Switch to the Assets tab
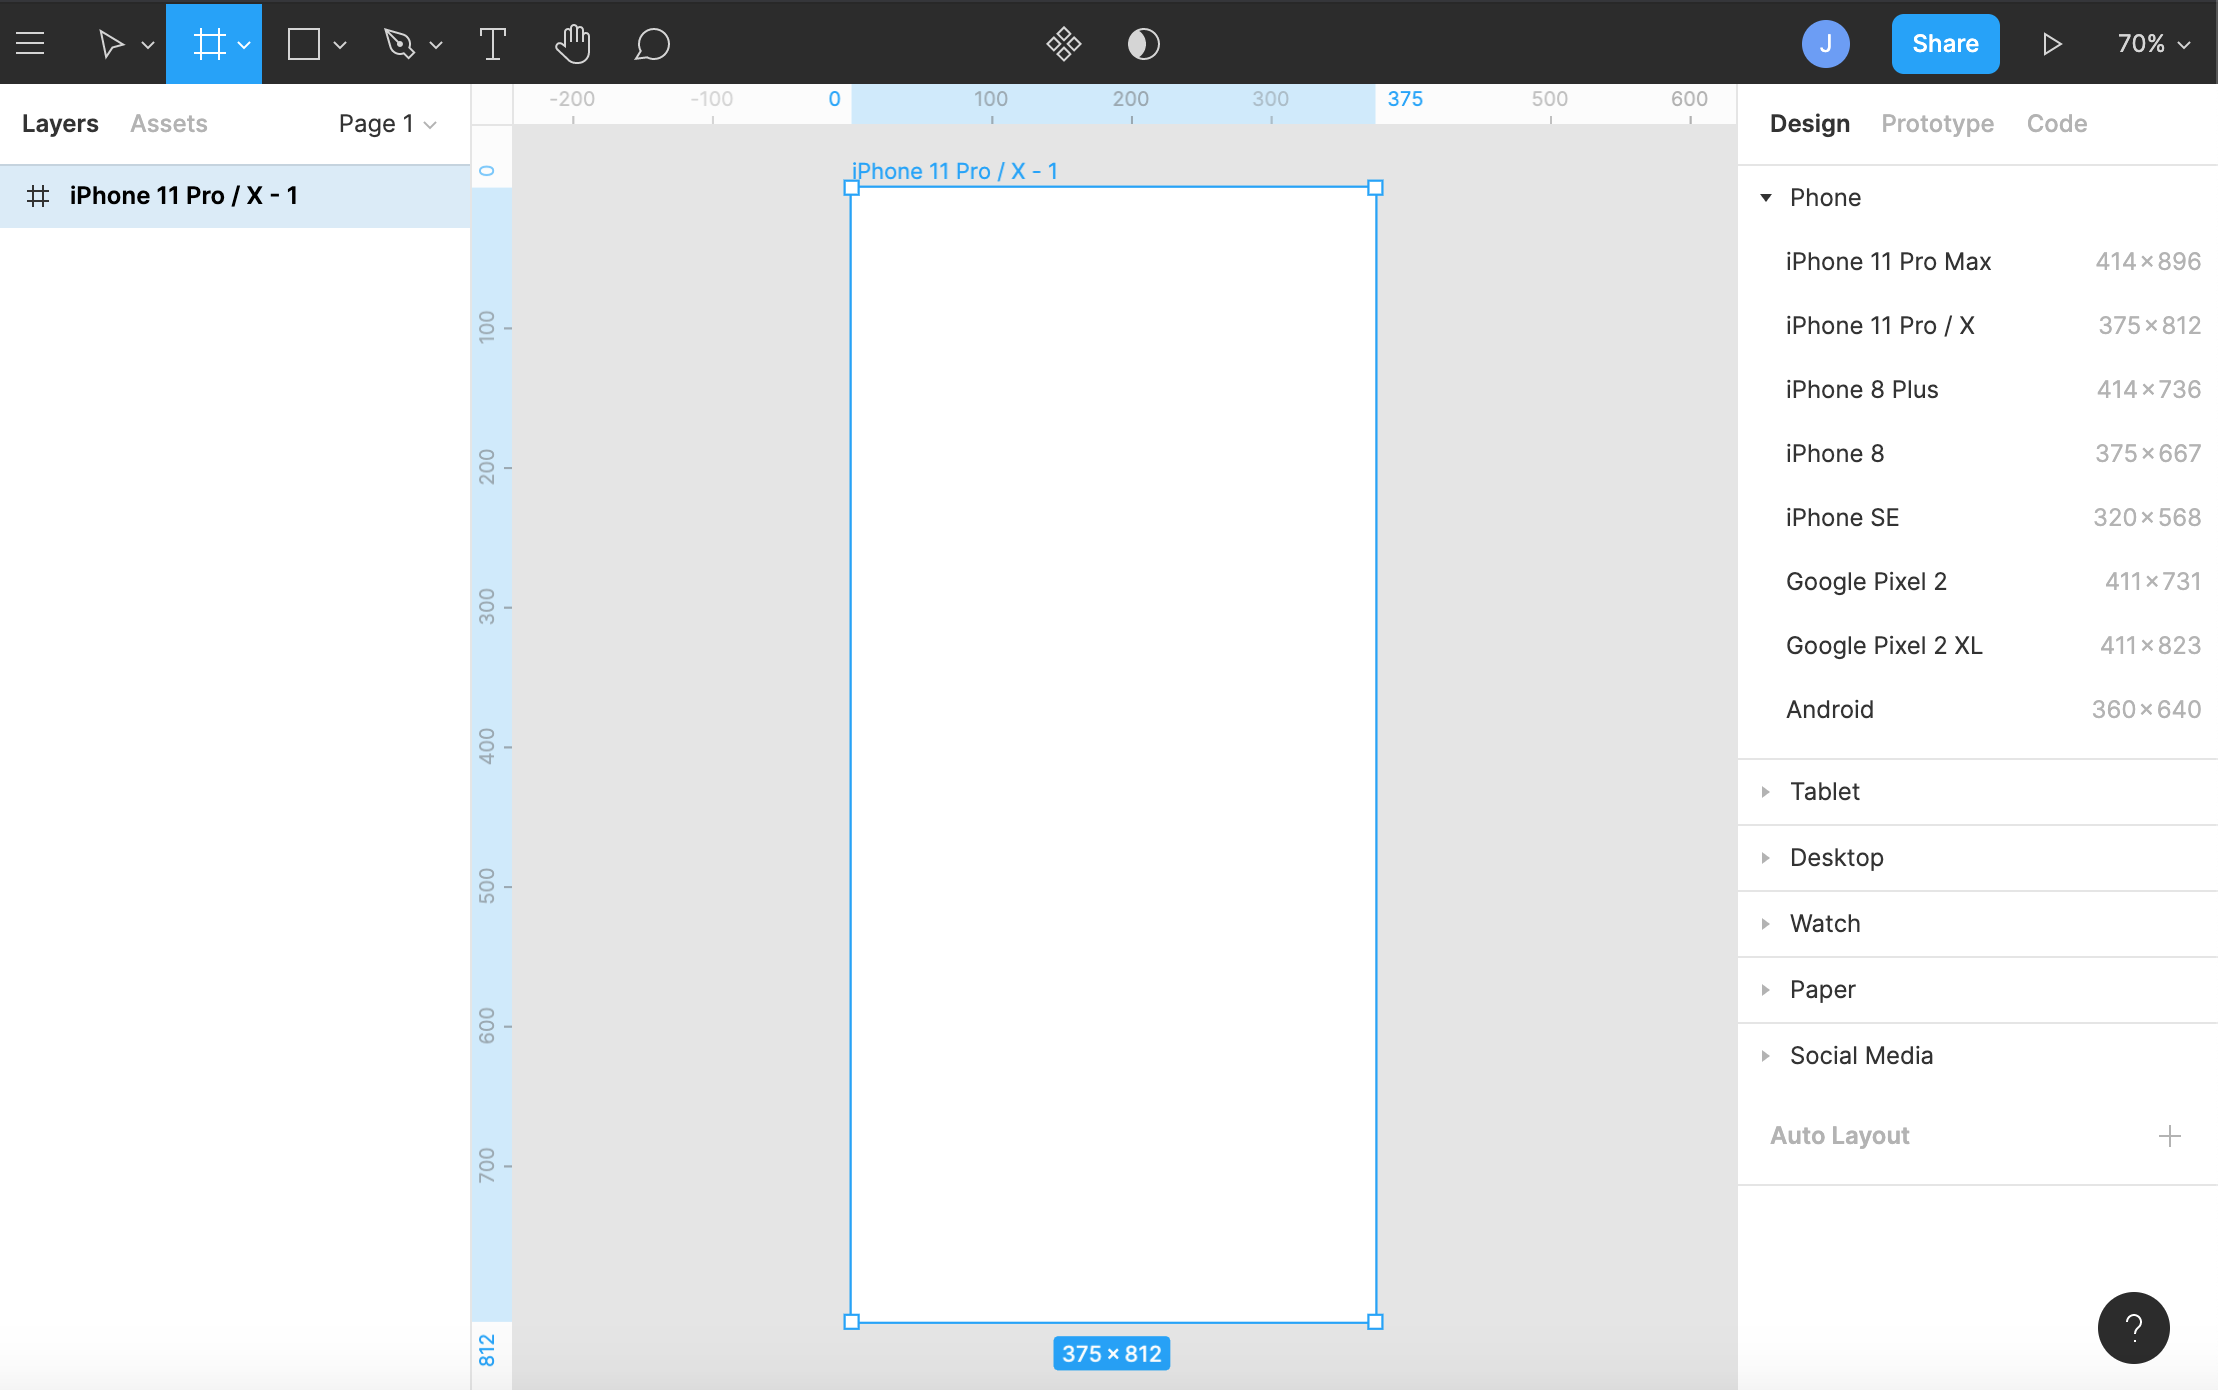This screenshot has height=1390, width=2218. click(x=169, y=123)
